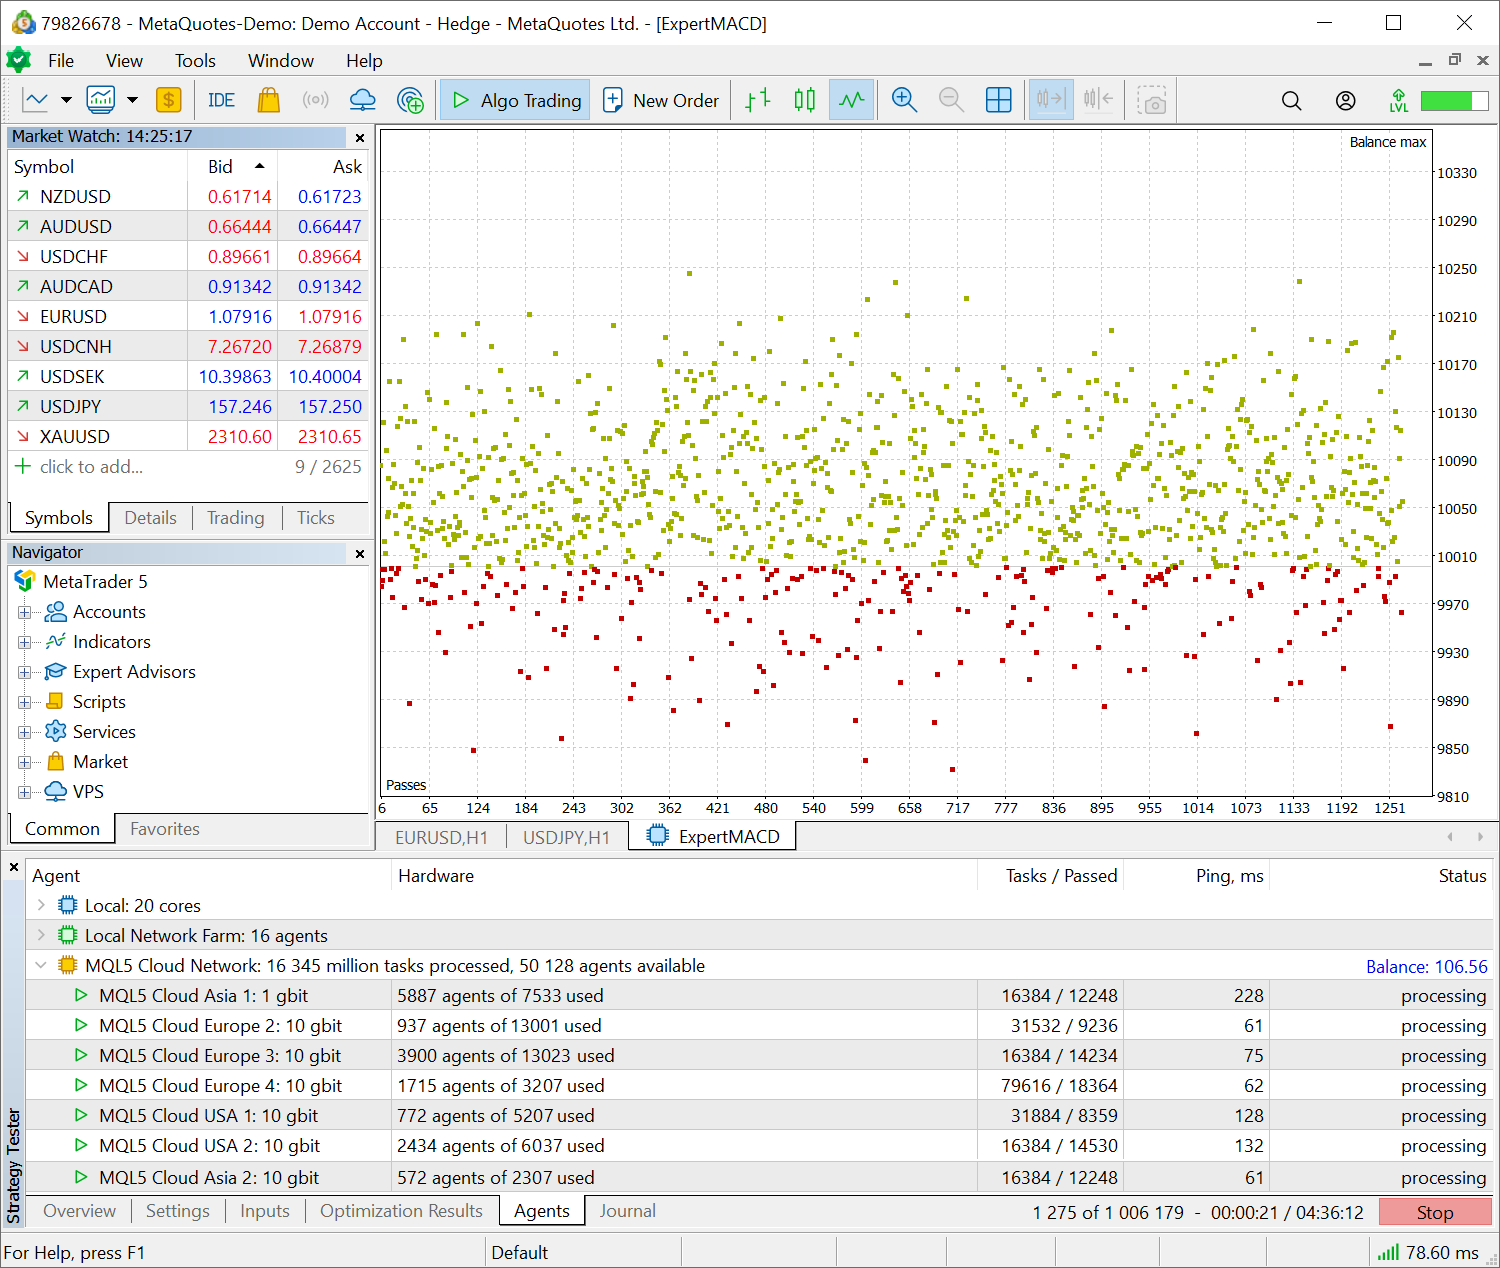Toggle chart auto-scroll to end

[x=1051, y=100]
